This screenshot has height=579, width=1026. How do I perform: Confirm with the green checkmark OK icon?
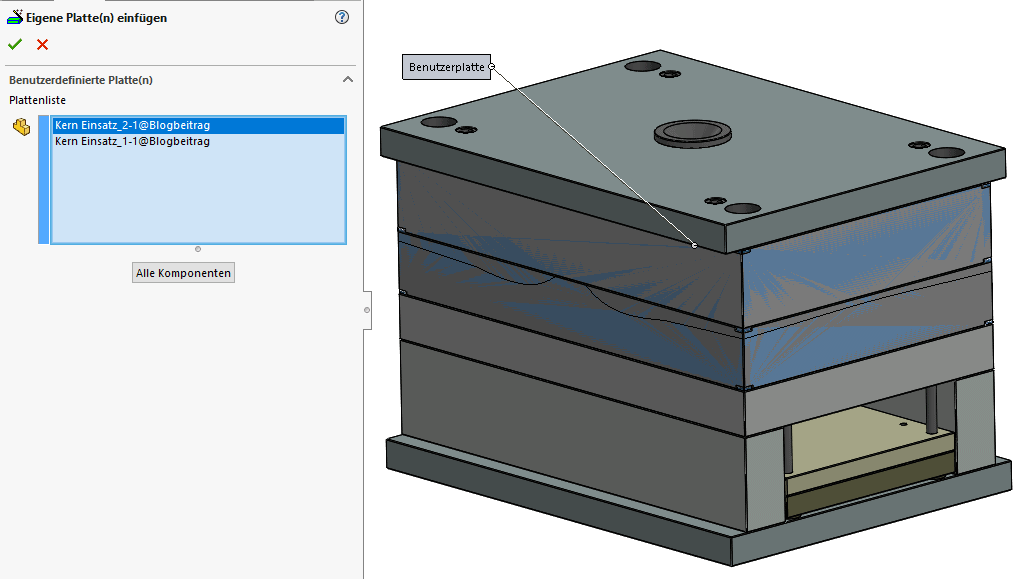click(15, 44)
